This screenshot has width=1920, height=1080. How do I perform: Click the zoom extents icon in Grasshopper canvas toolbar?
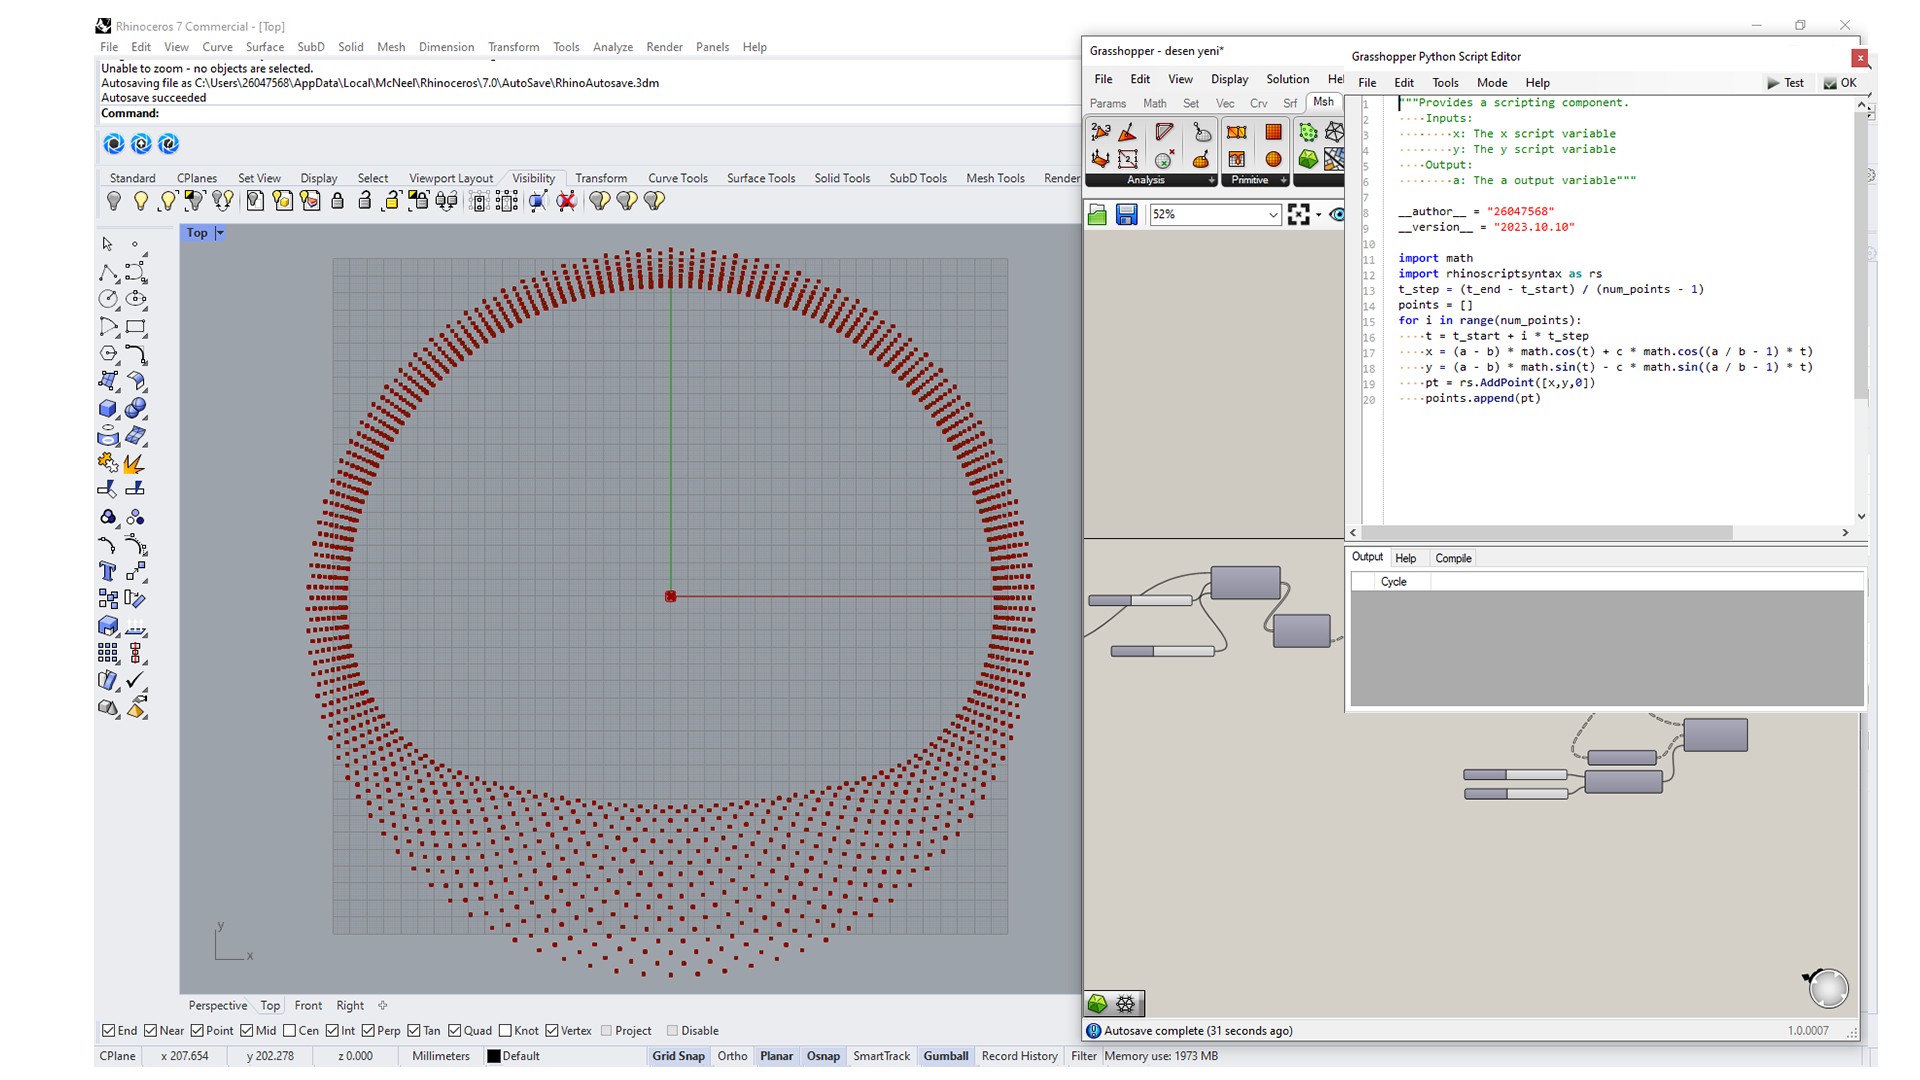tap(1298, 215)
